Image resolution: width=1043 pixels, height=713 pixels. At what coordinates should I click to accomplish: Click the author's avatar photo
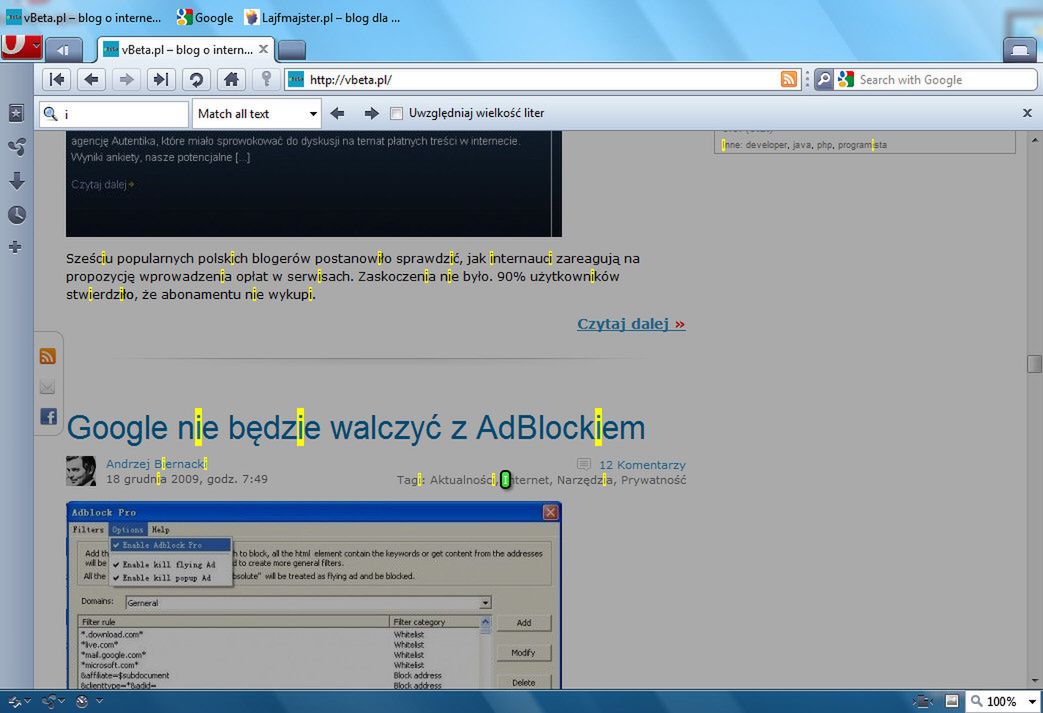(x=81, y=471)
